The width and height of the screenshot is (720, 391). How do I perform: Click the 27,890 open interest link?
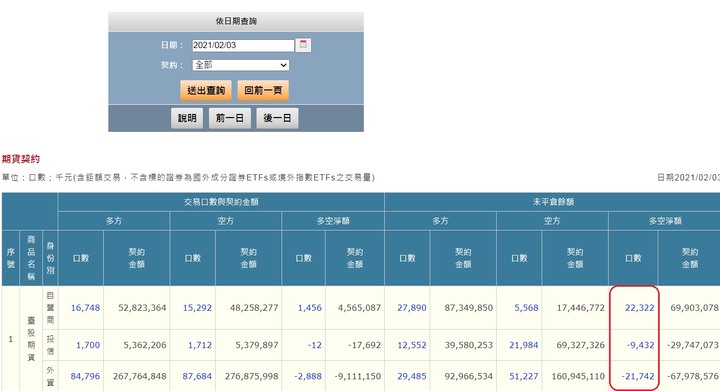click(x=412, y=307)
